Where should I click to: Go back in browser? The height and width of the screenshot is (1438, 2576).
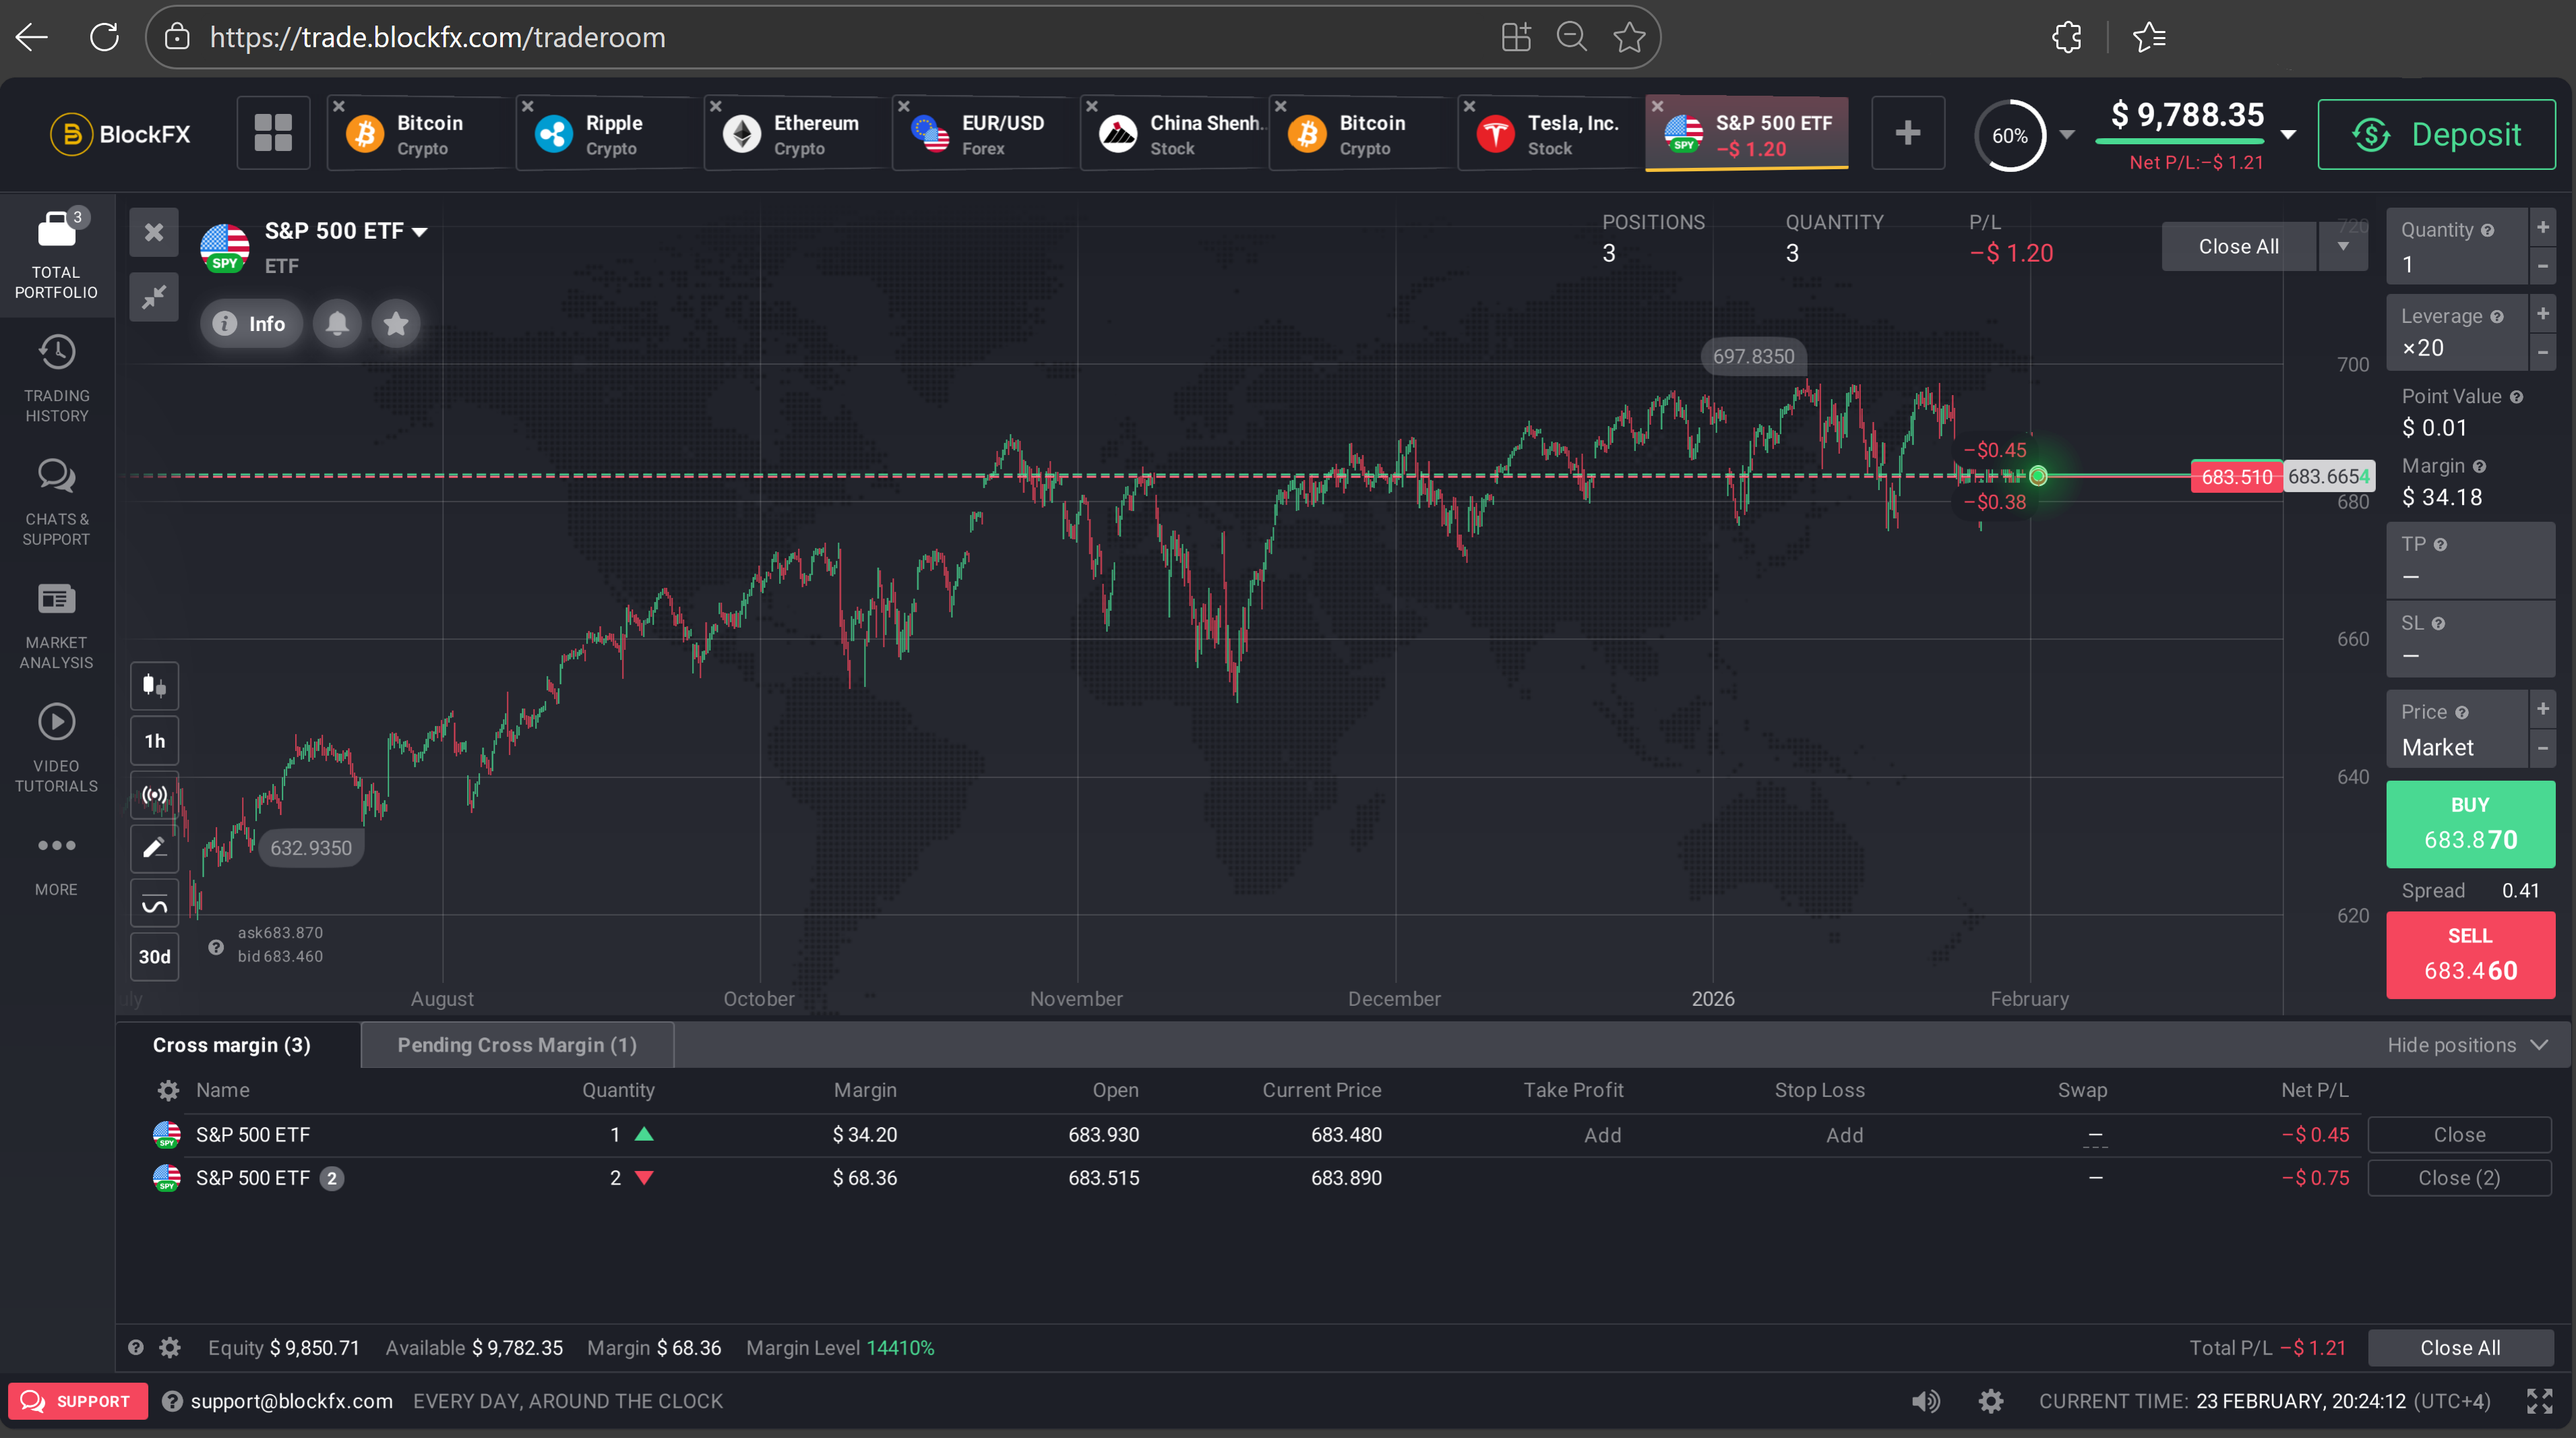coord(32,37)
